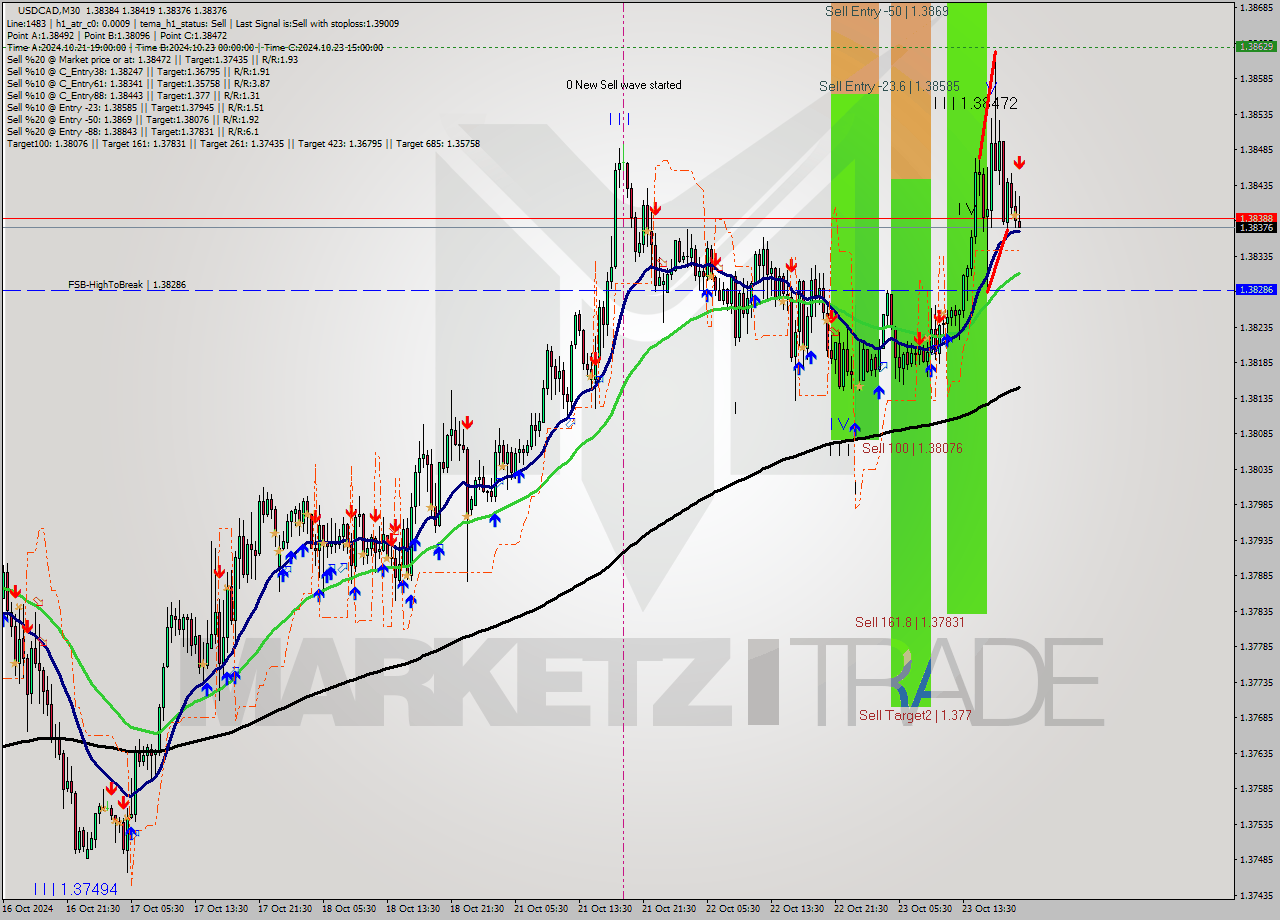Click the '23 Oct 13:30' time label

(989, 909)
